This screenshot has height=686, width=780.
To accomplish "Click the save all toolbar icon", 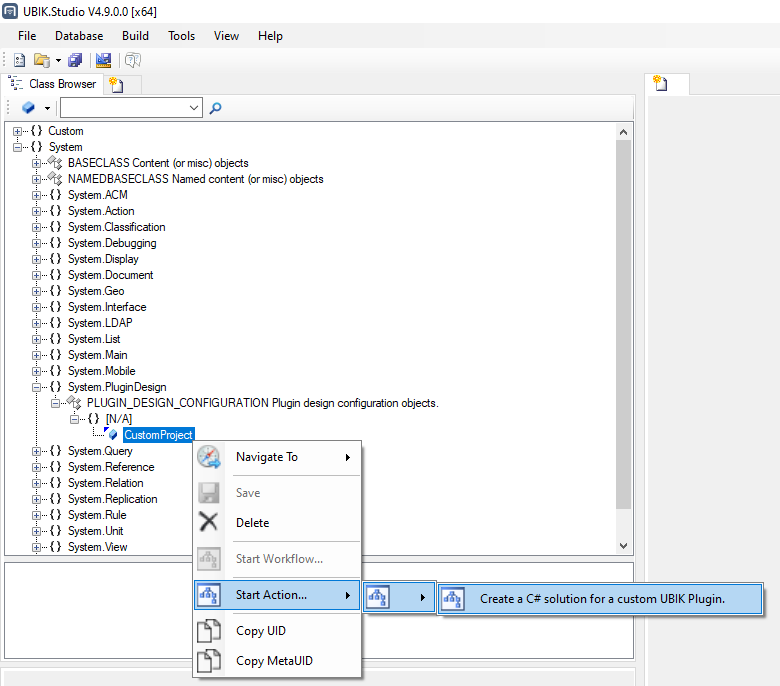I will coord(76,61).
